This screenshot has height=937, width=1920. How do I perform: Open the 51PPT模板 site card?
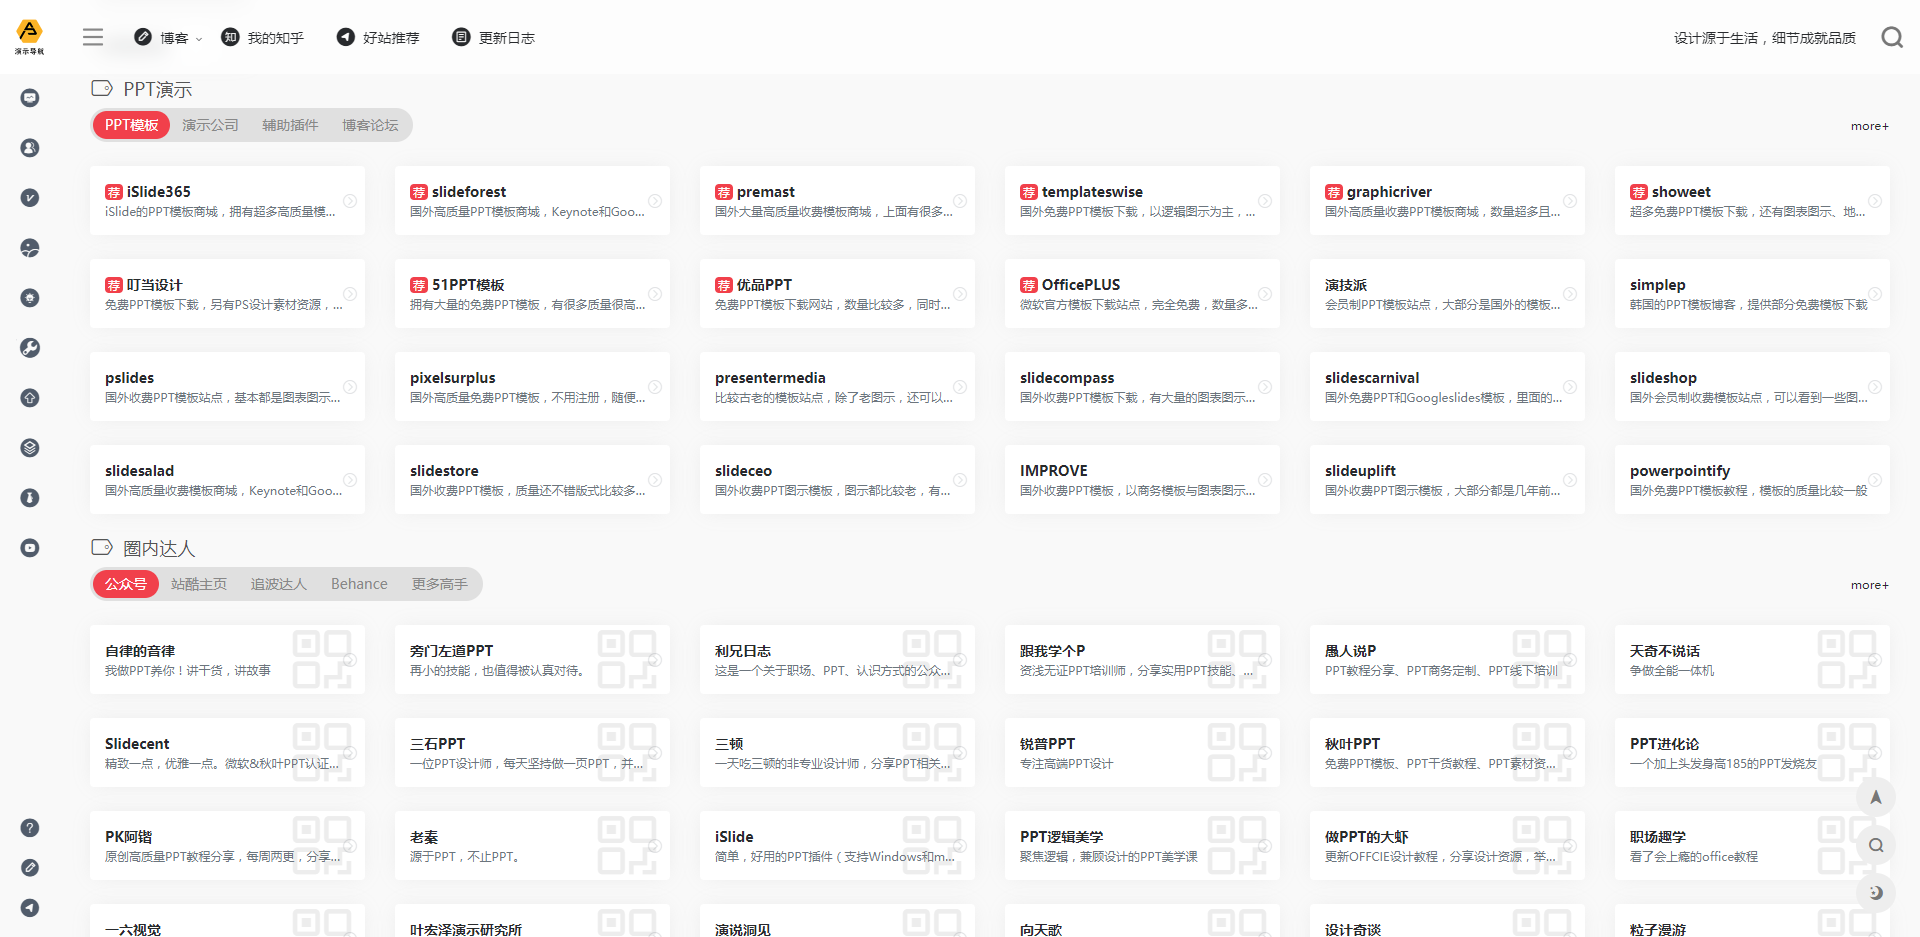(532, 293)
